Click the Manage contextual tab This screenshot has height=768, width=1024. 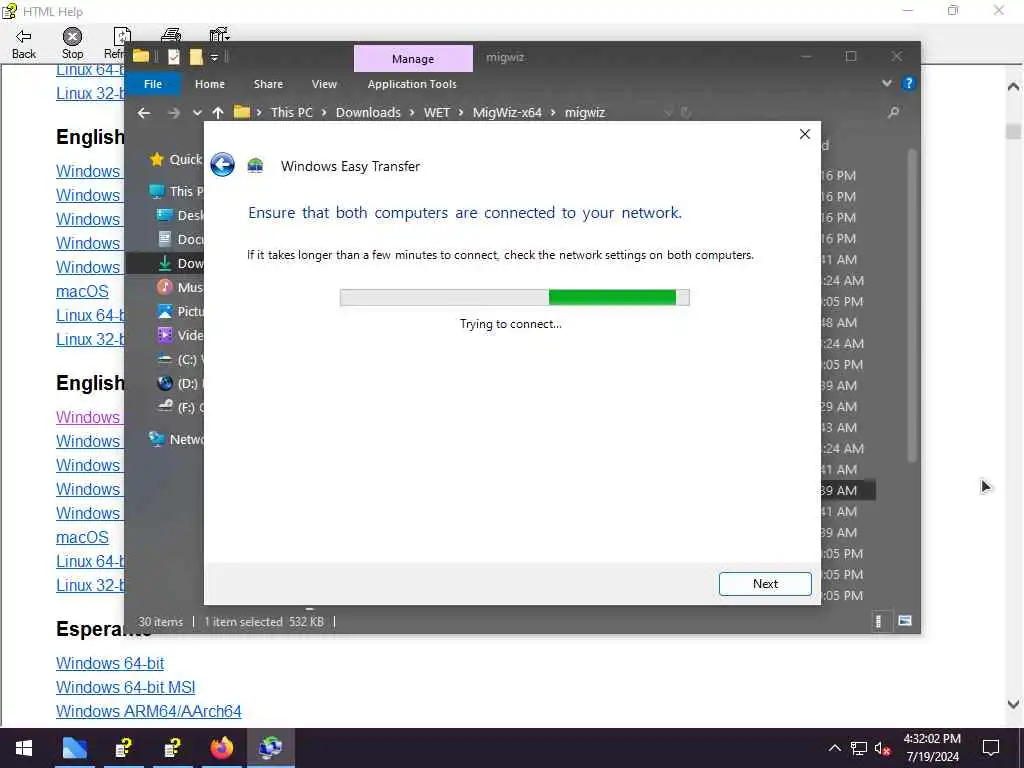pos(413,59)
